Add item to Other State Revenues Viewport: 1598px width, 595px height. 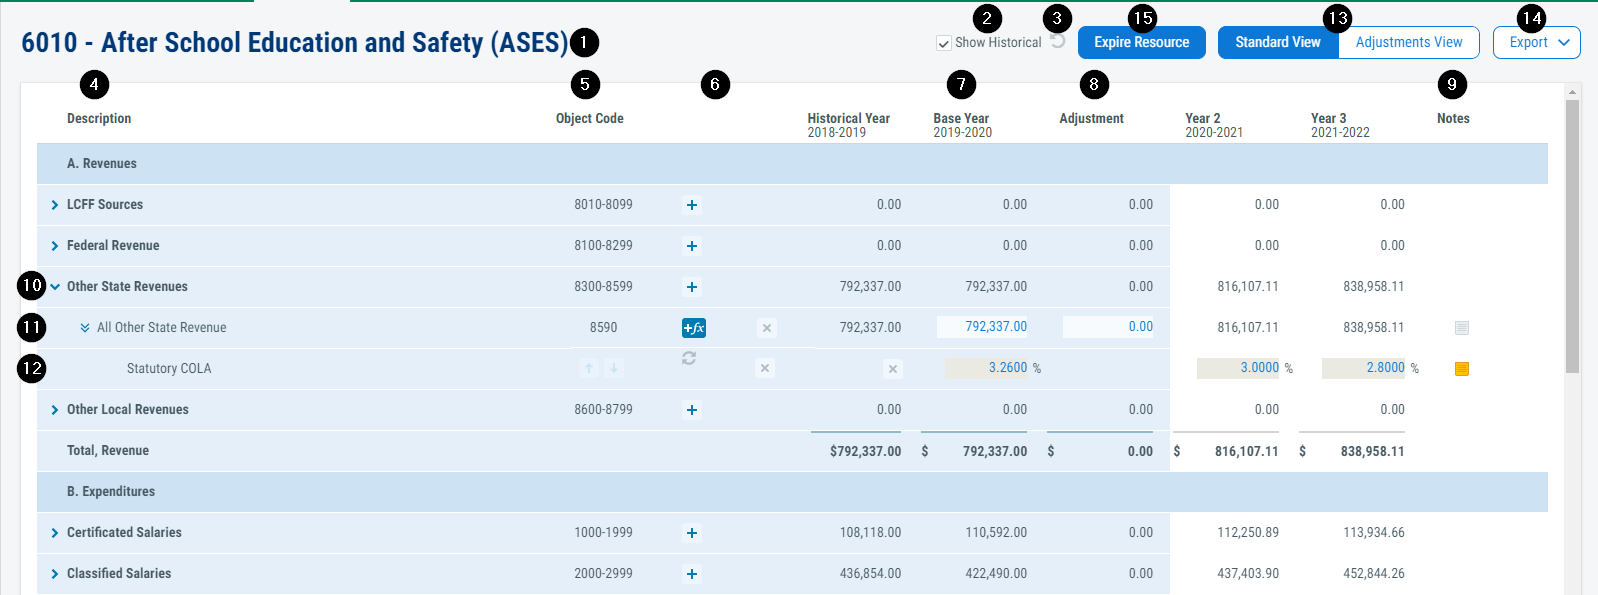[691, 287]
